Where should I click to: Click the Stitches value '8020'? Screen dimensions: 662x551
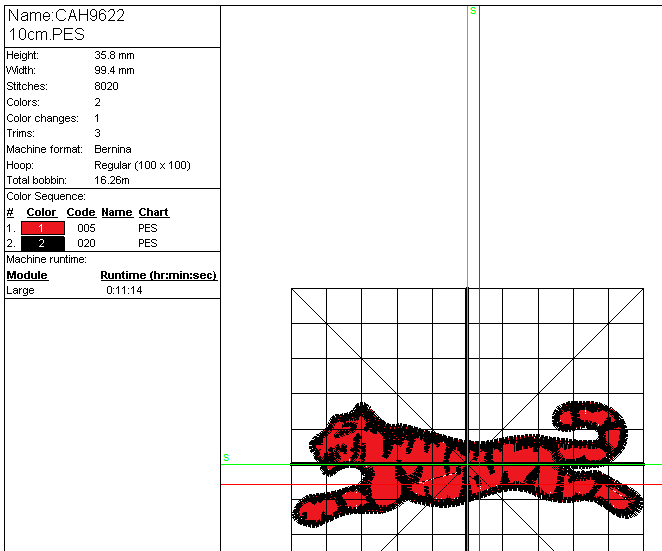pos(106,86)
